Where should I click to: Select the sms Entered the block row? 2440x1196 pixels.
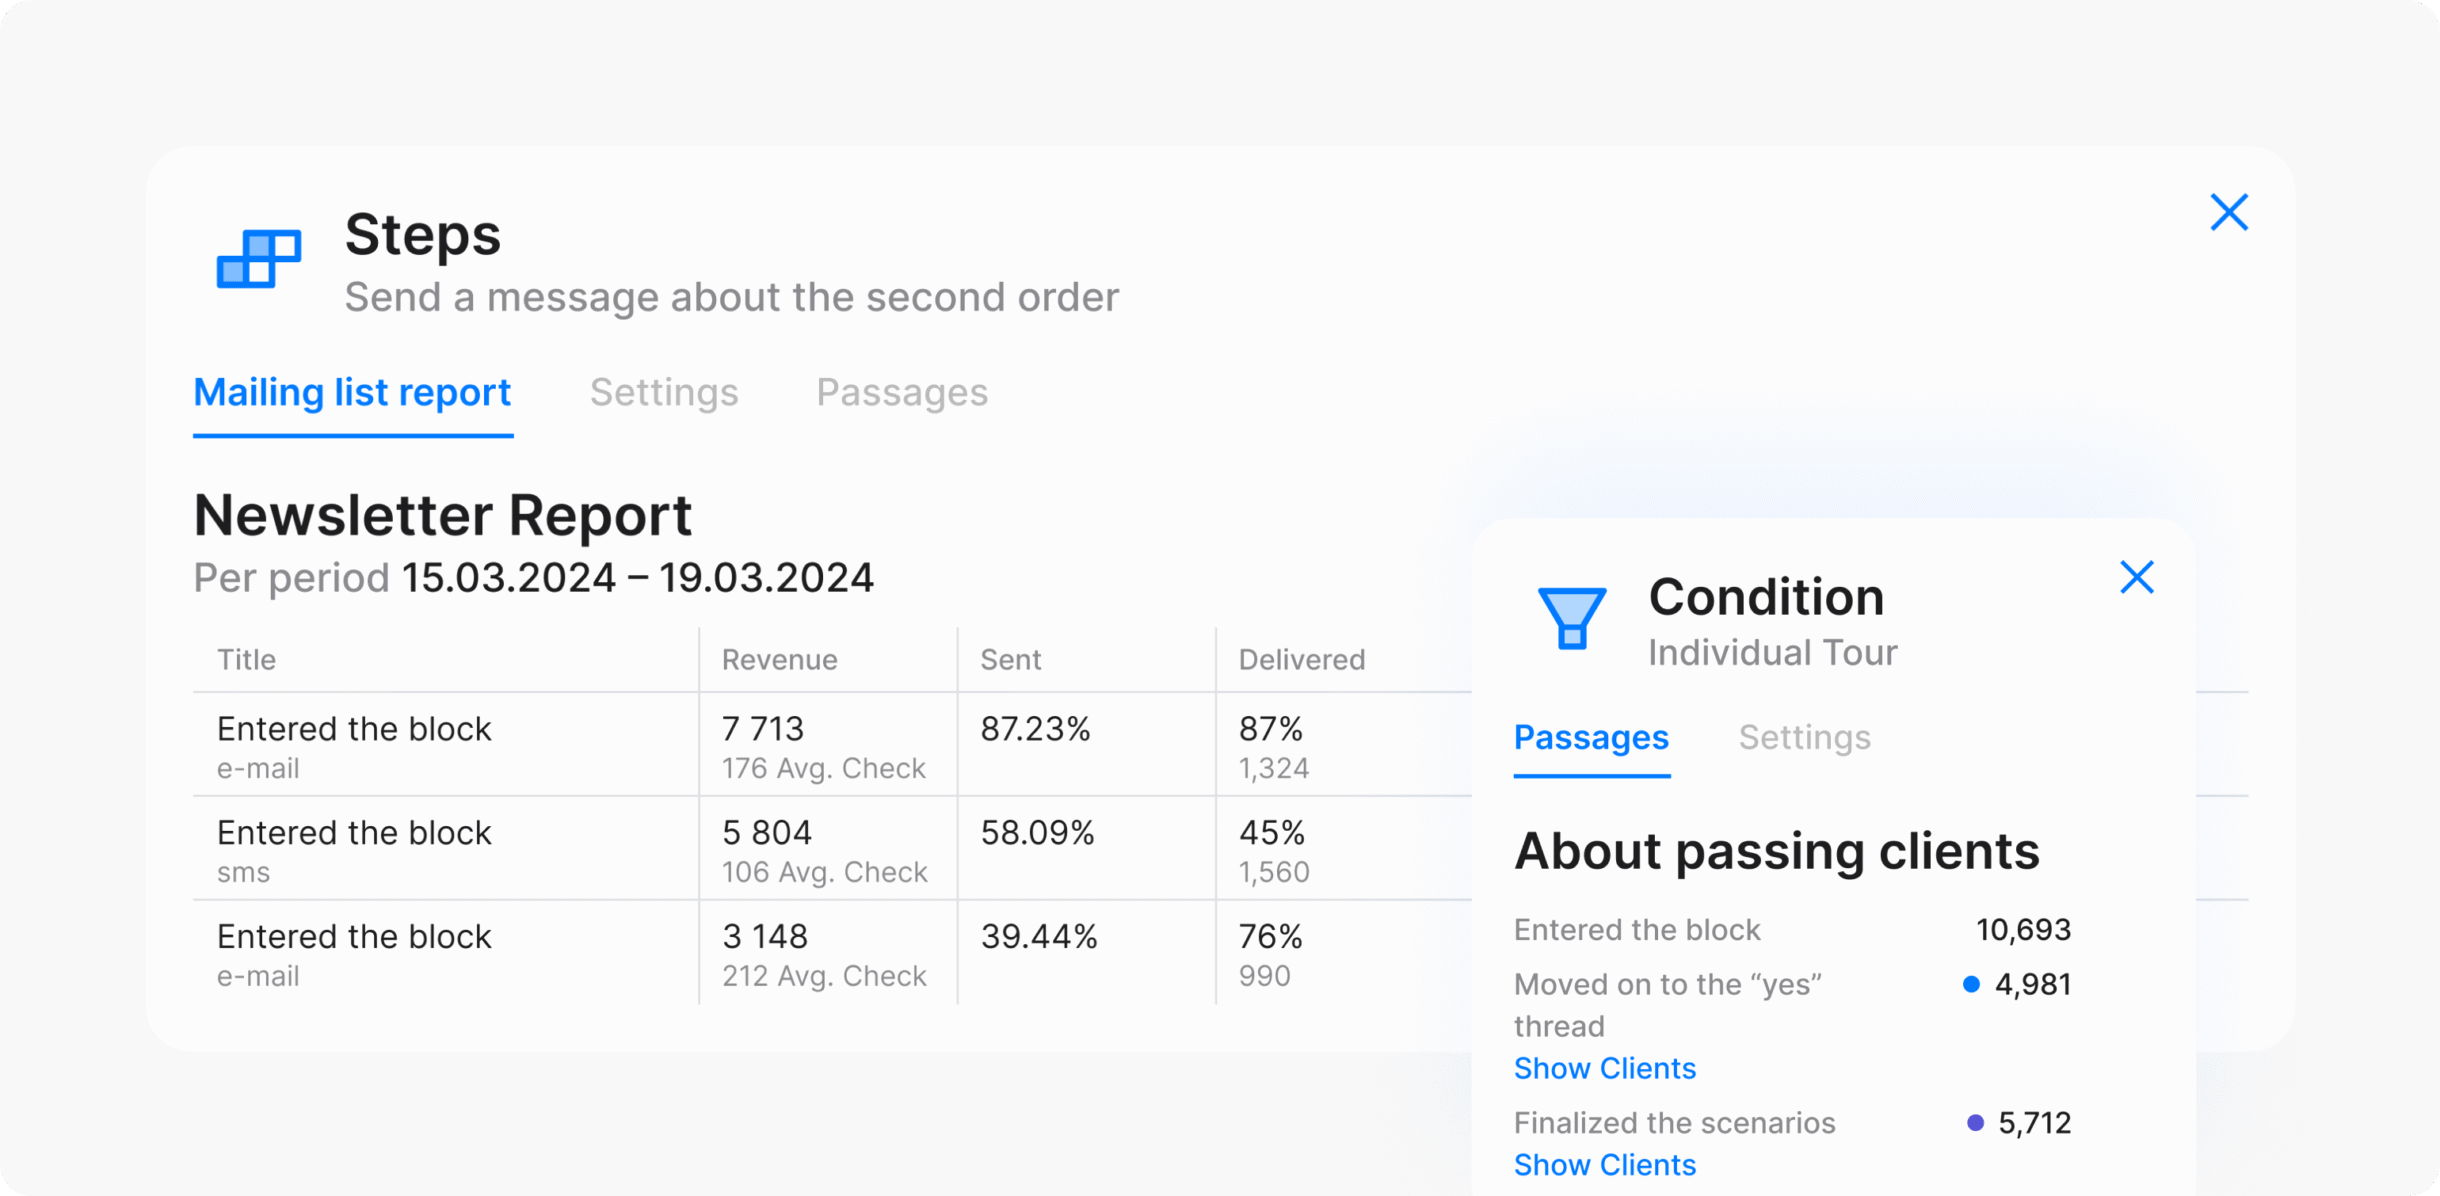[x=354, y=848]
